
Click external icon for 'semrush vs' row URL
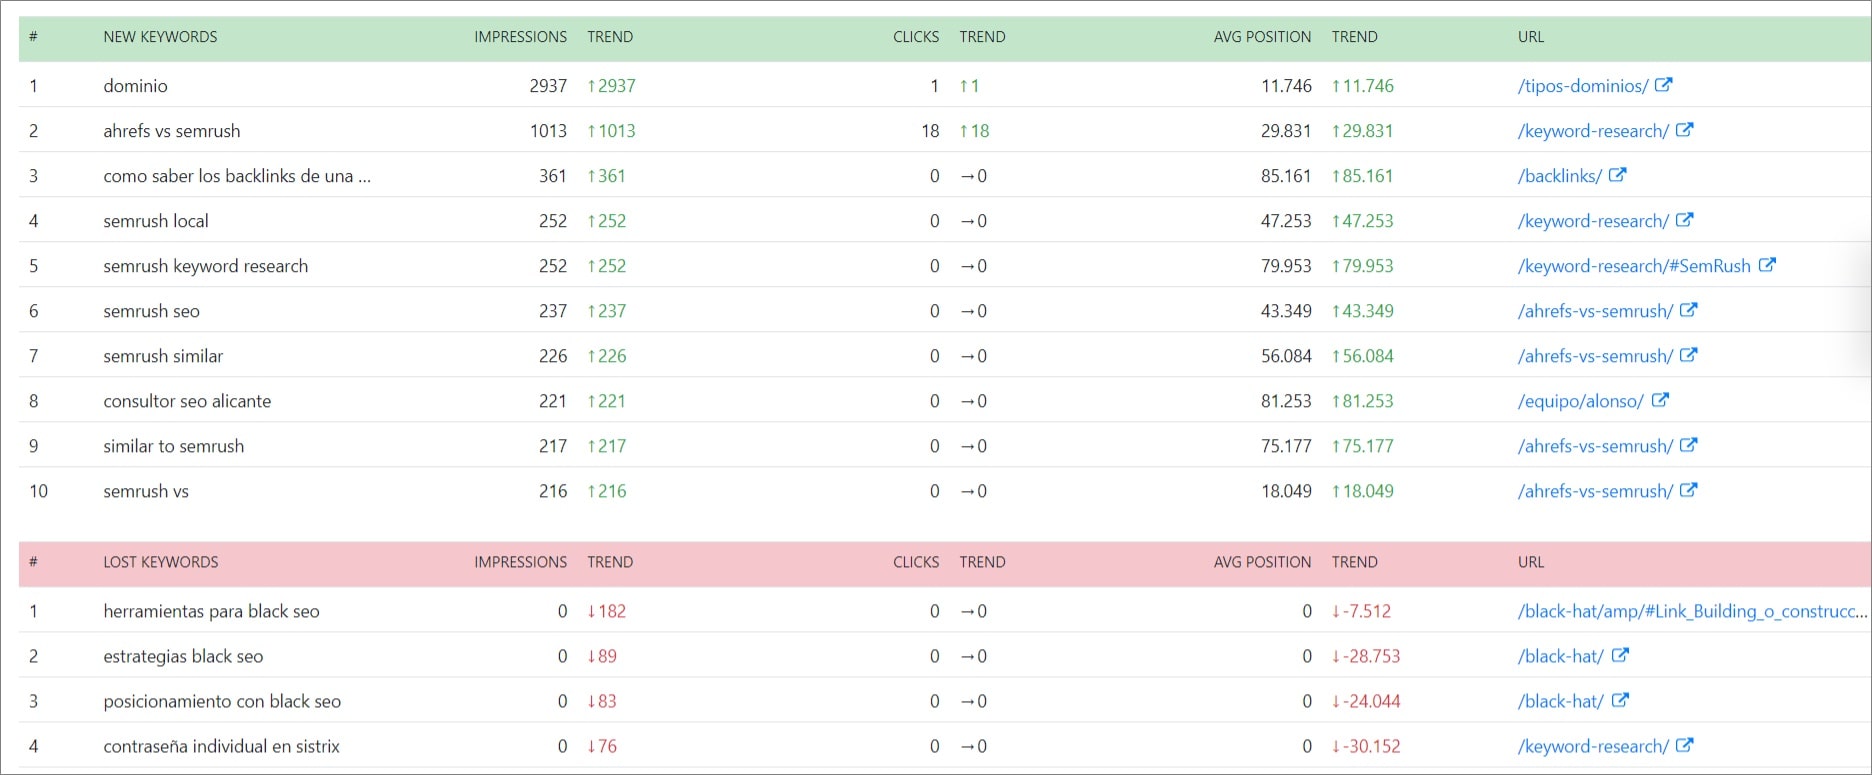point(1688,490)
